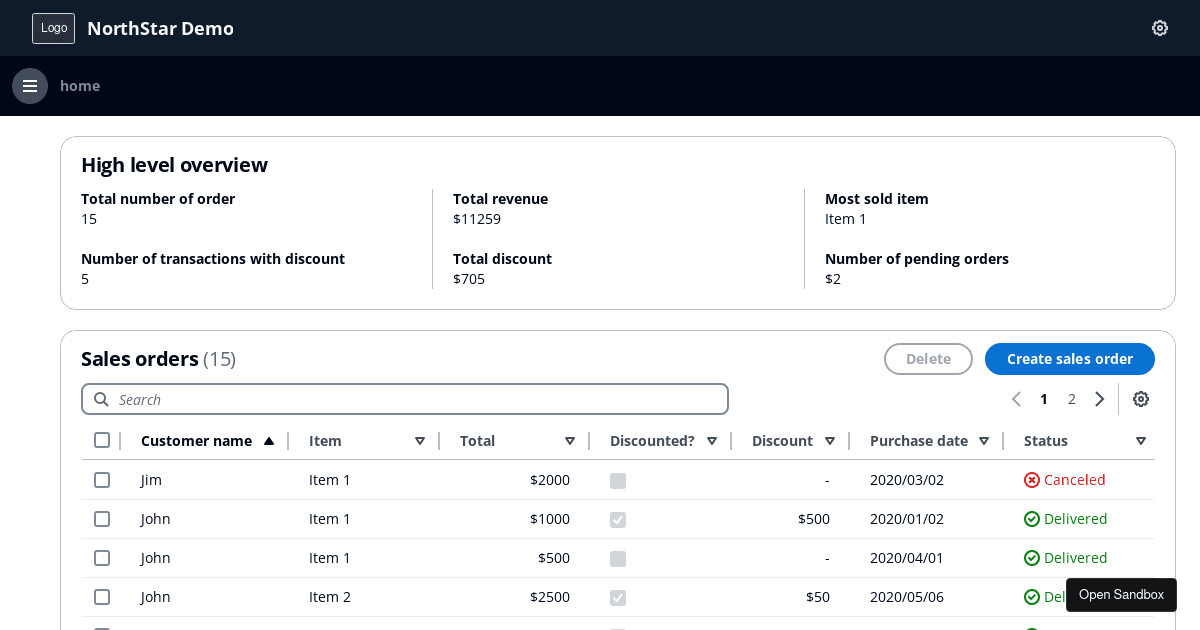Click the Canceled status icon on Jim's order
Image resolution: width=1200 pixels, height=630 pixels.
tap(1032, 480)
